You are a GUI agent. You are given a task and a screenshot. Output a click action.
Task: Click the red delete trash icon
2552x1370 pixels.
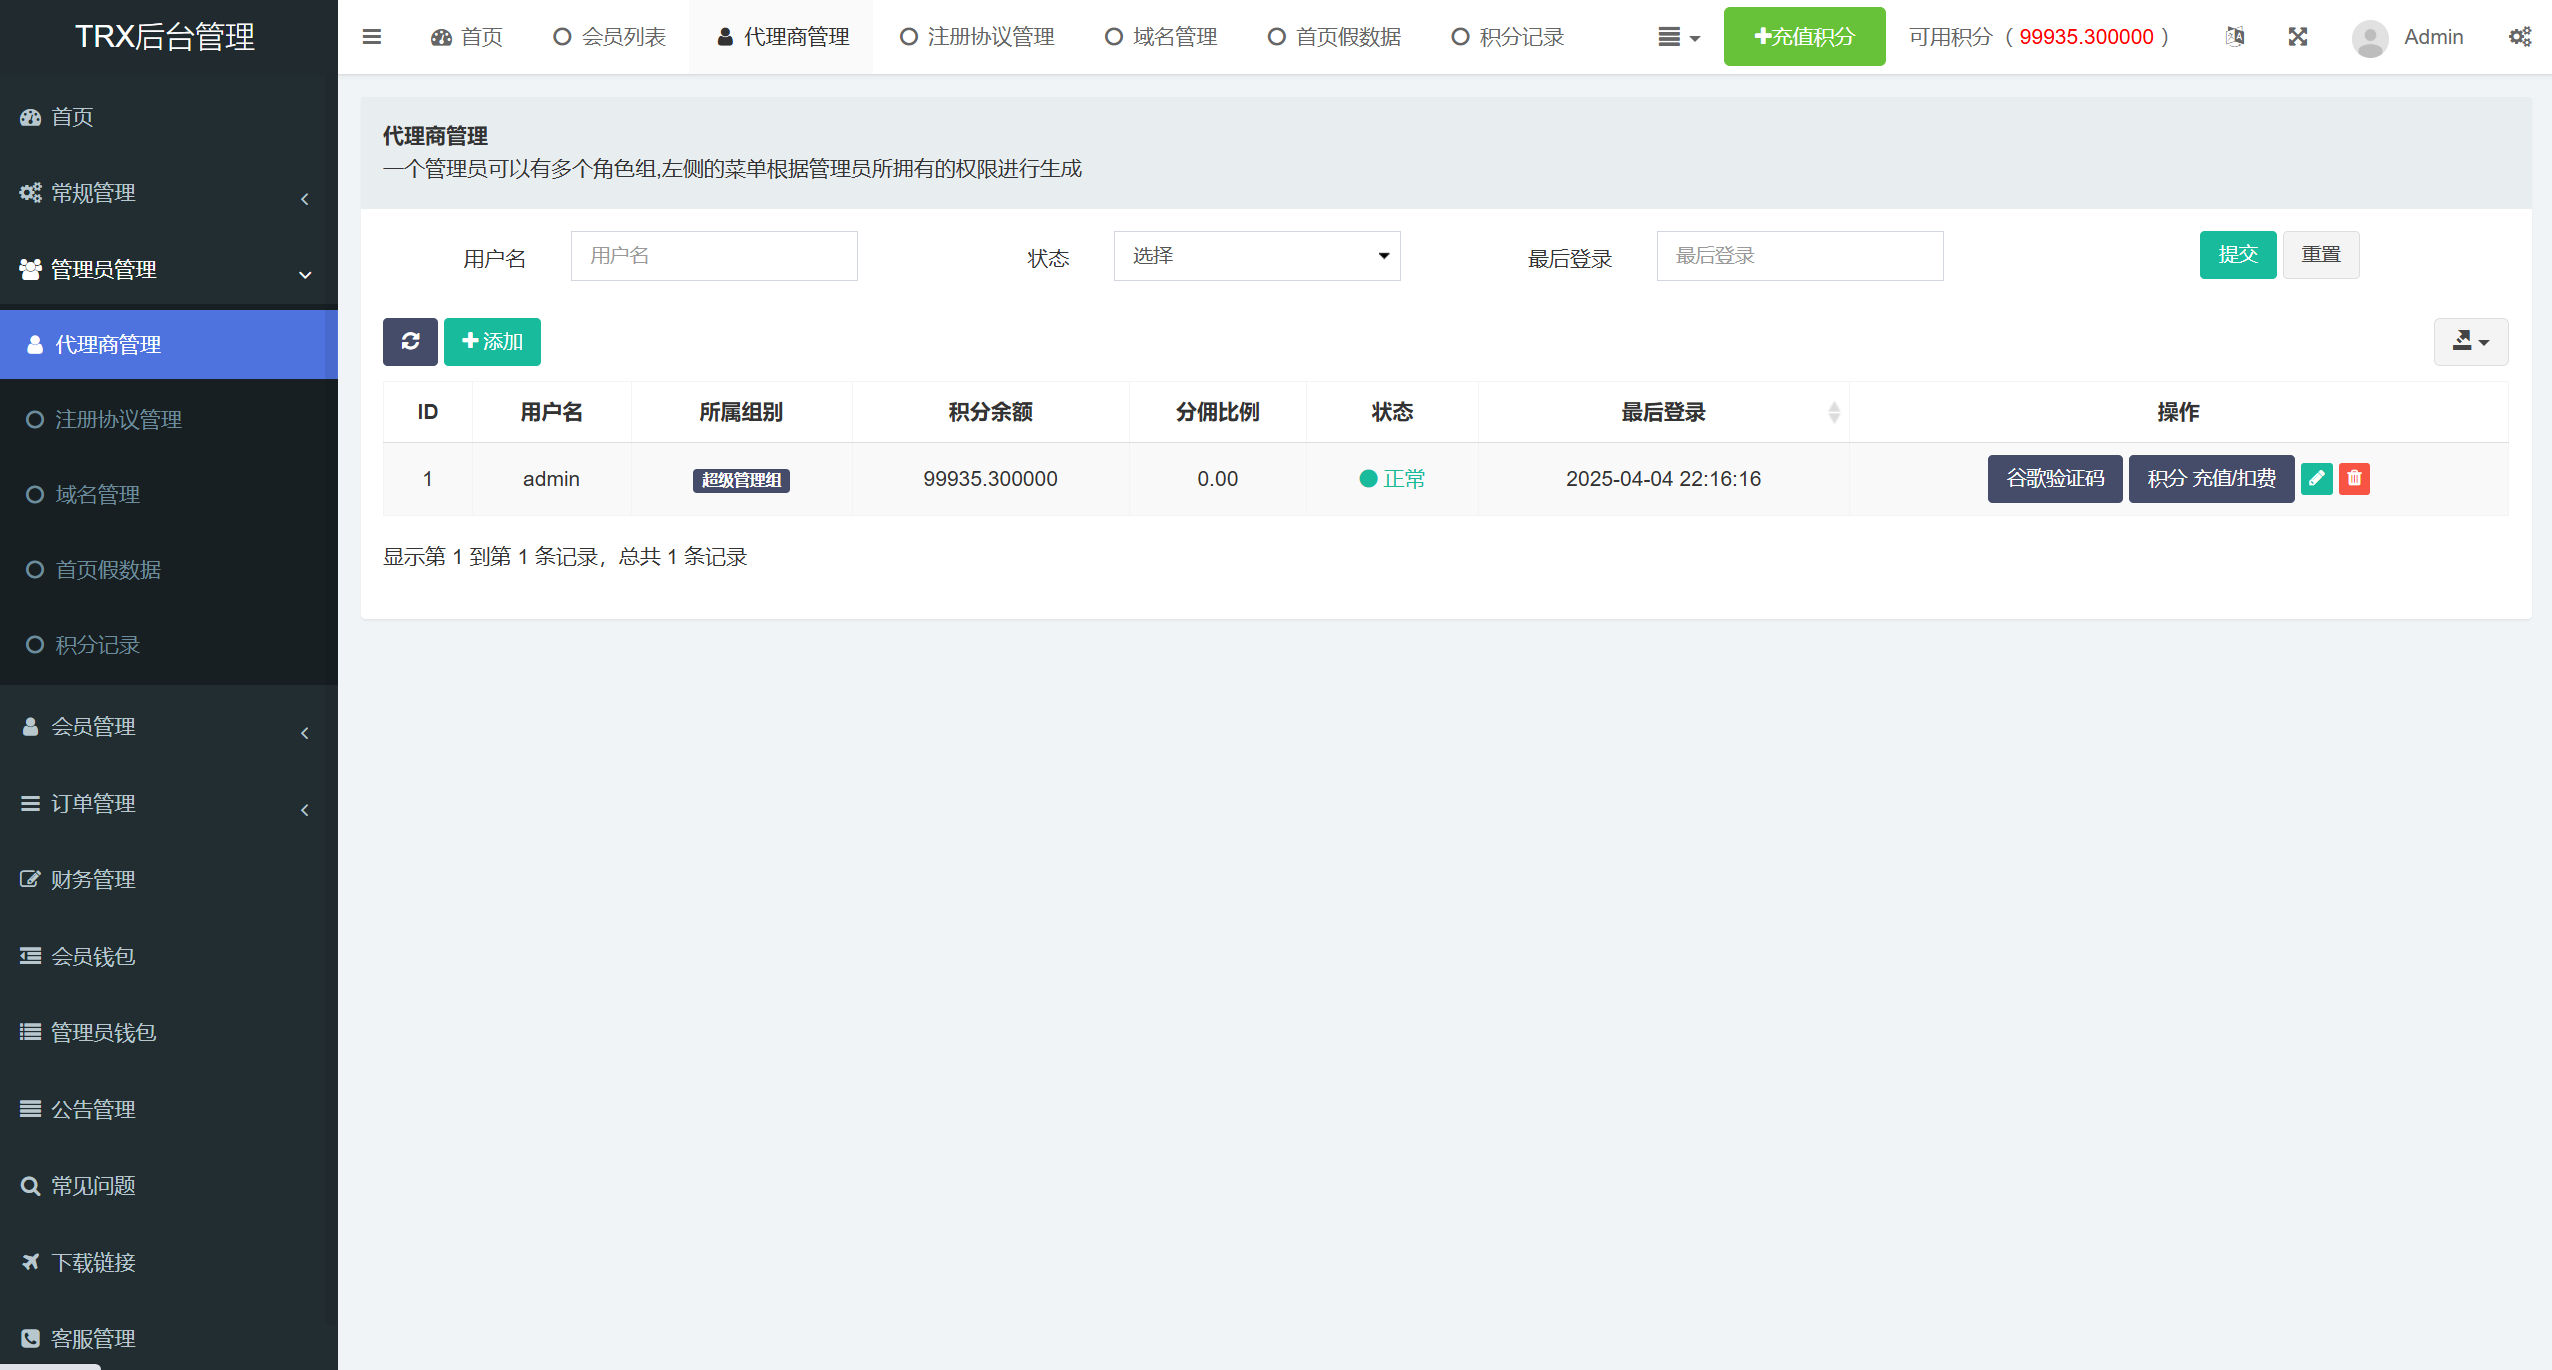coord(2354,479)
